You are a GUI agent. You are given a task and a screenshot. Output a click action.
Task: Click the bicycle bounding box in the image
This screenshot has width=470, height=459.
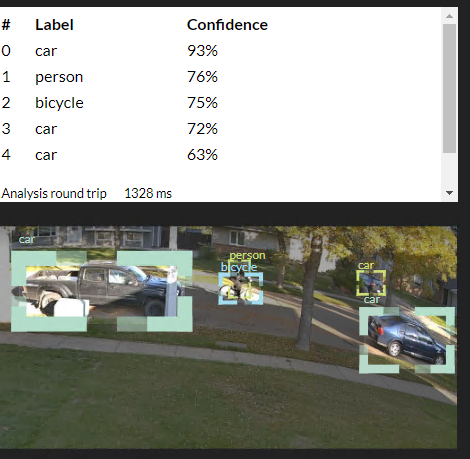241,289
